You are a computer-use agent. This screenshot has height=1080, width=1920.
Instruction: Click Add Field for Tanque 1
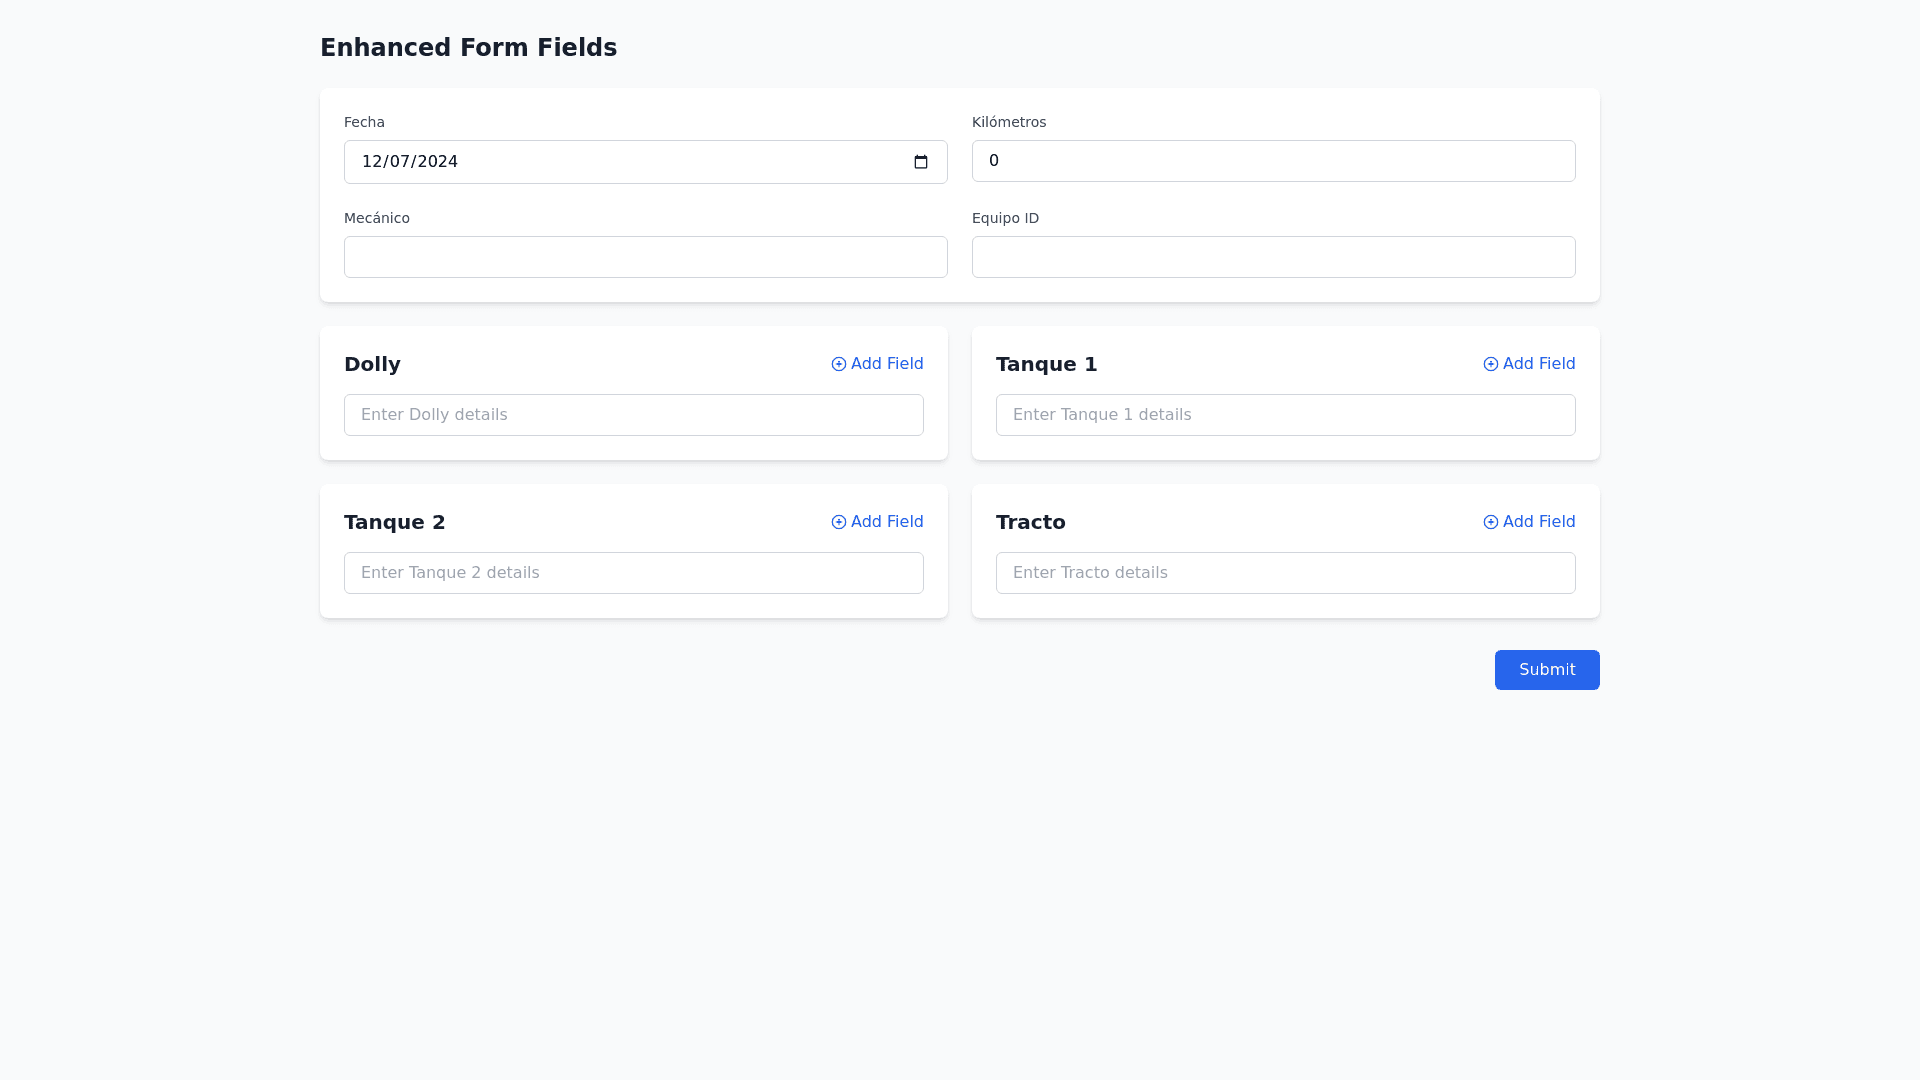pyautogui.click(x=1538, y=364)
